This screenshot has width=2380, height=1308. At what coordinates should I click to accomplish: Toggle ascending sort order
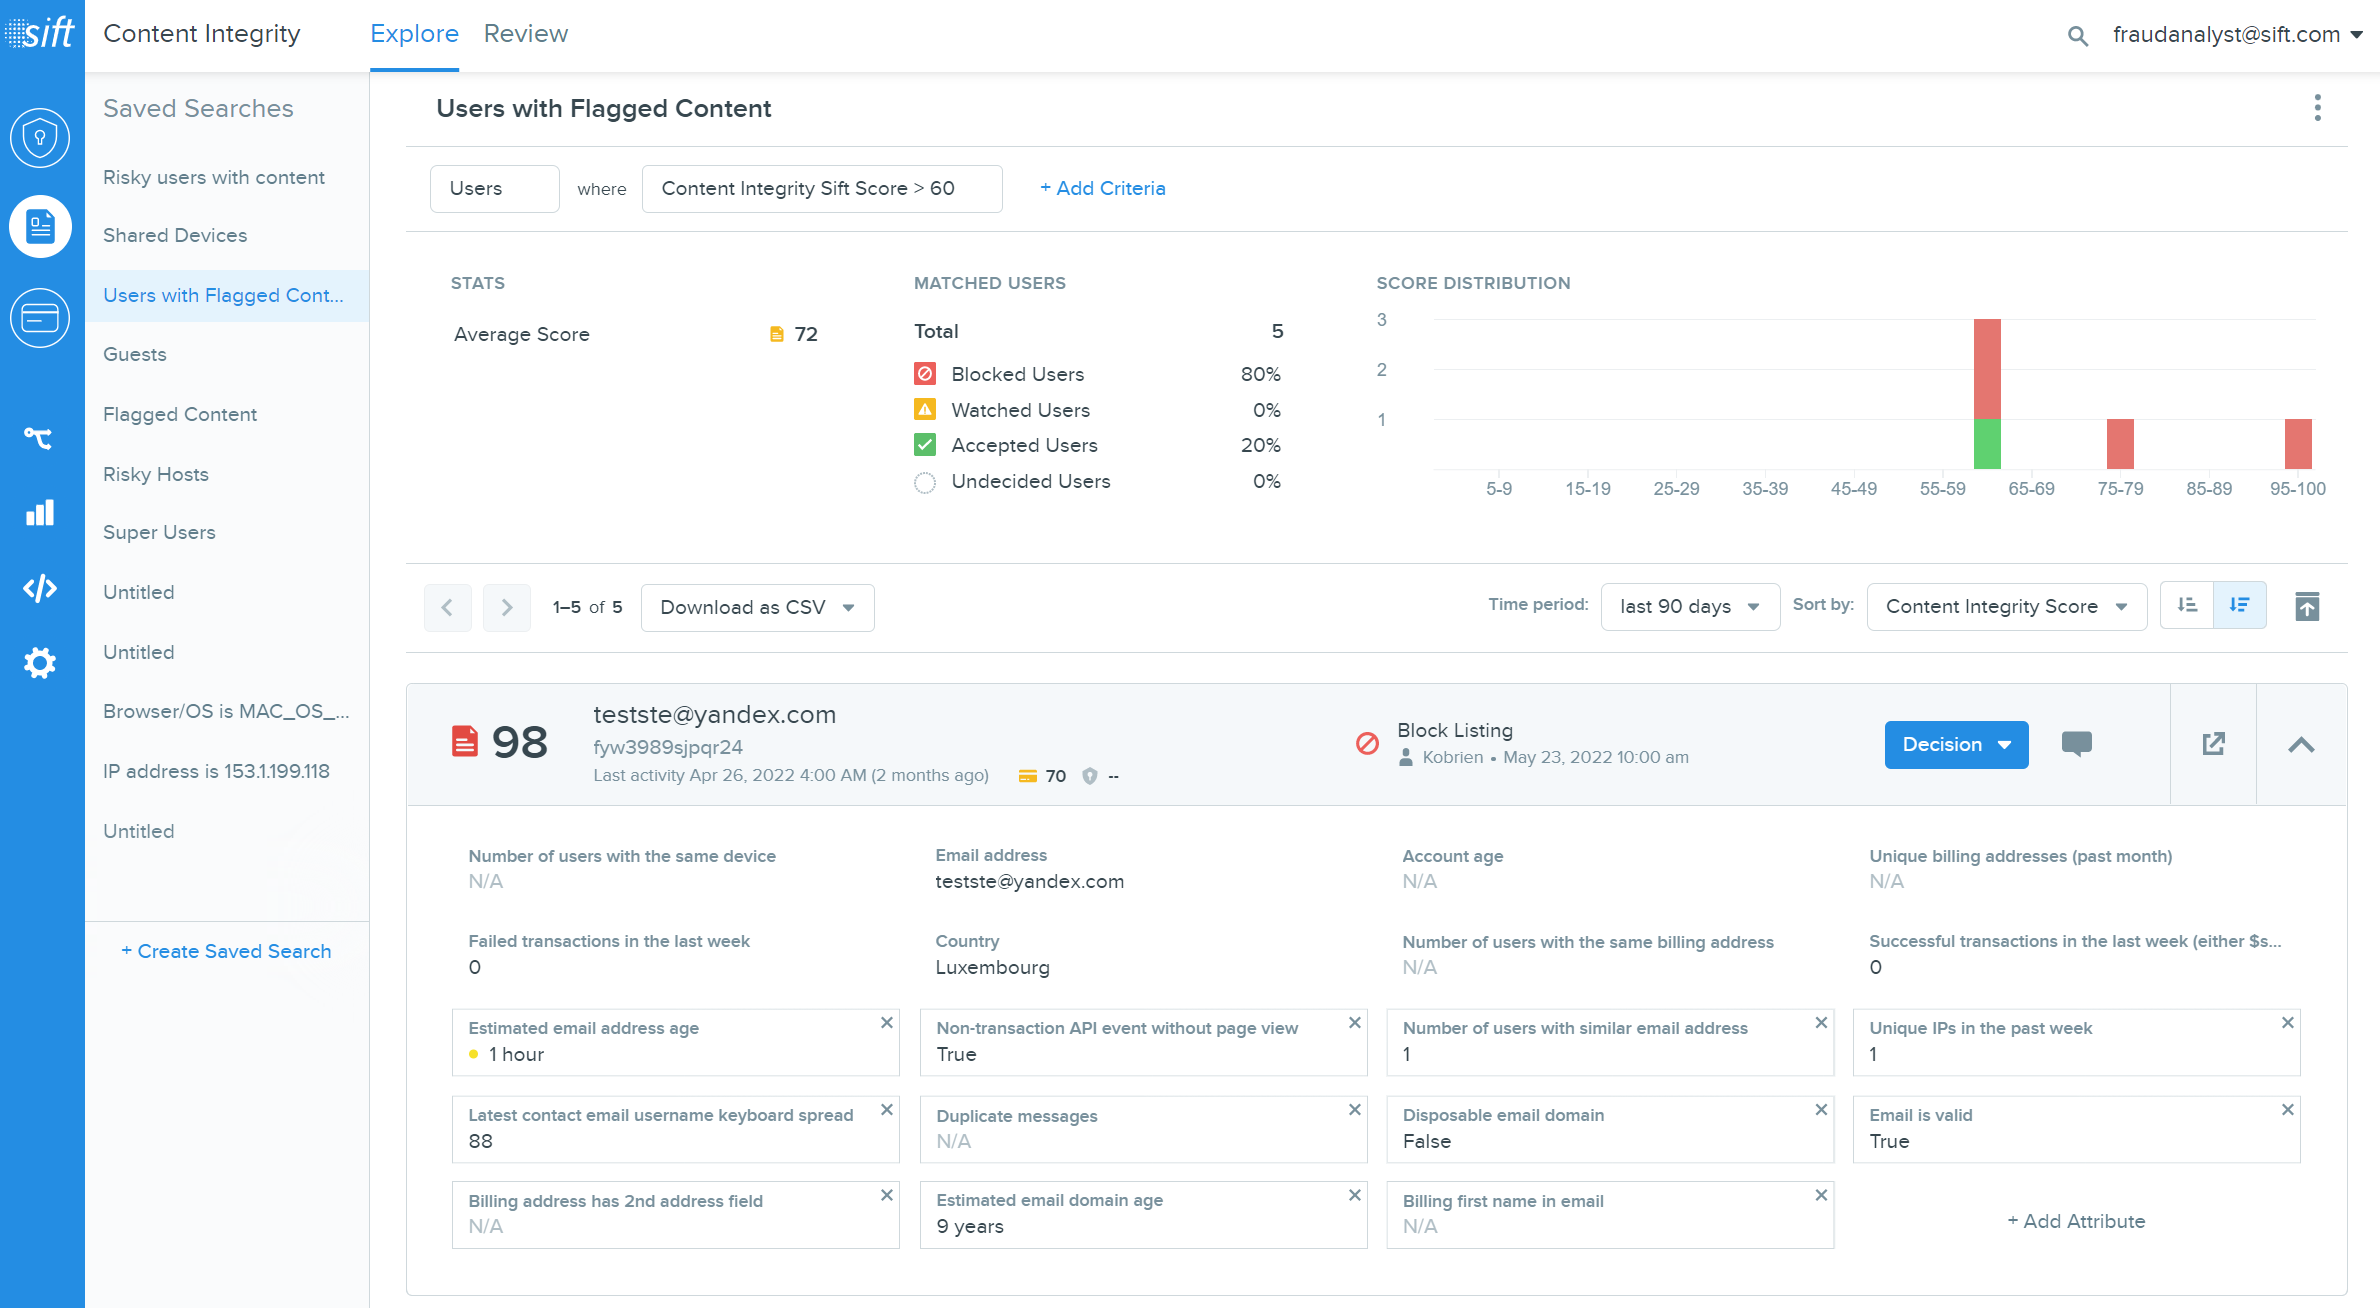coord(2187,606)
